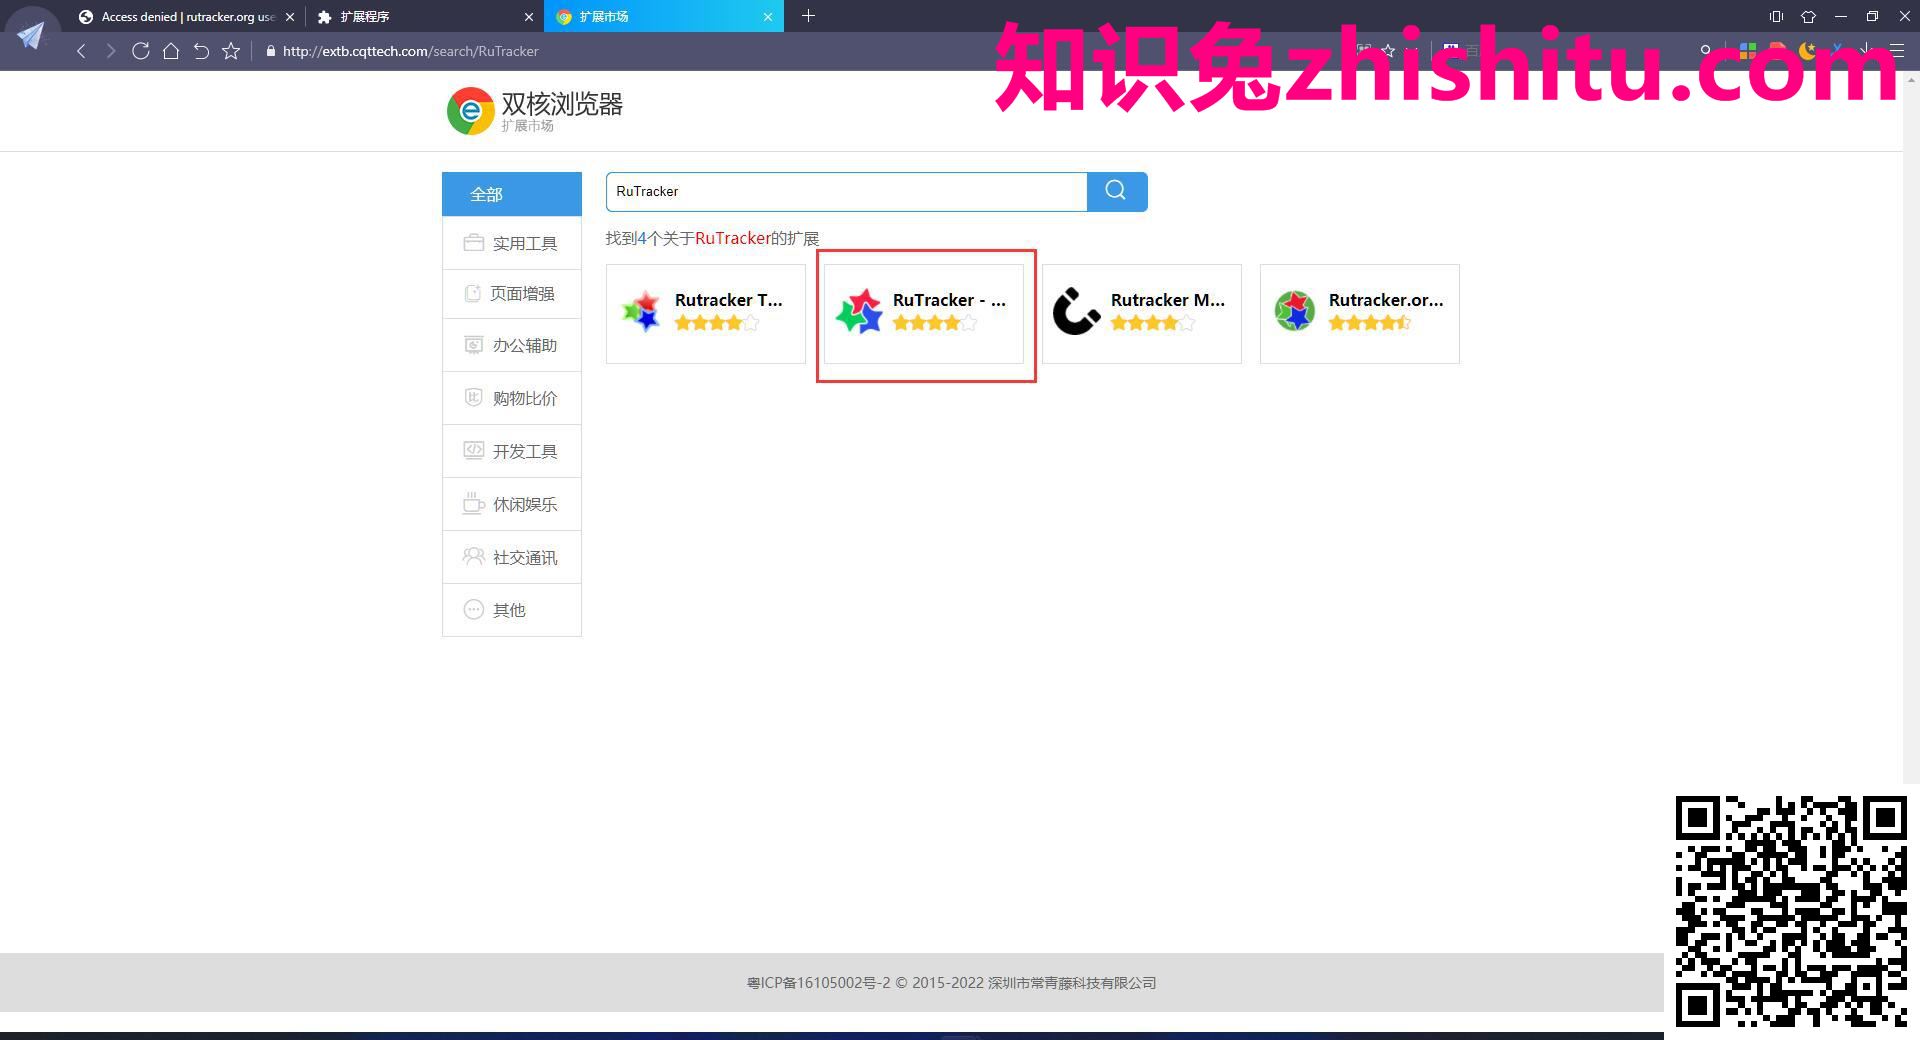Viewport: 1920px width, 1040px height.
Task: Click the 粤ICP备16105002号-2 footer text
Action: (818, 983)
